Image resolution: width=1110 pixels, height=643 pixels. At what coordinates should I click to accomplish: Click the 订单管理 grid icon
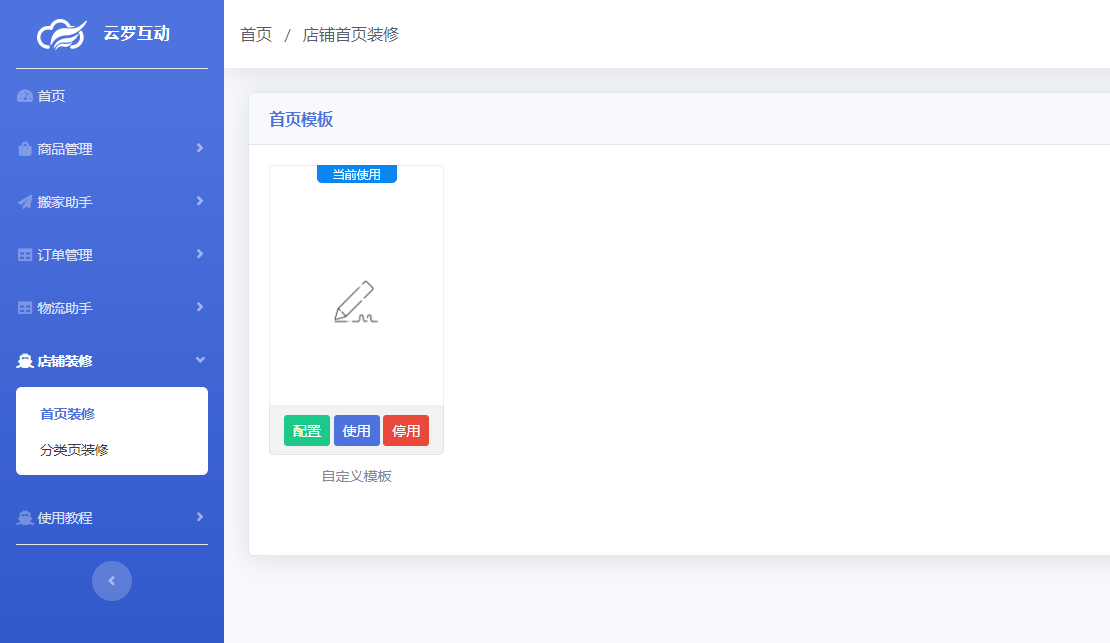(24, 254)
